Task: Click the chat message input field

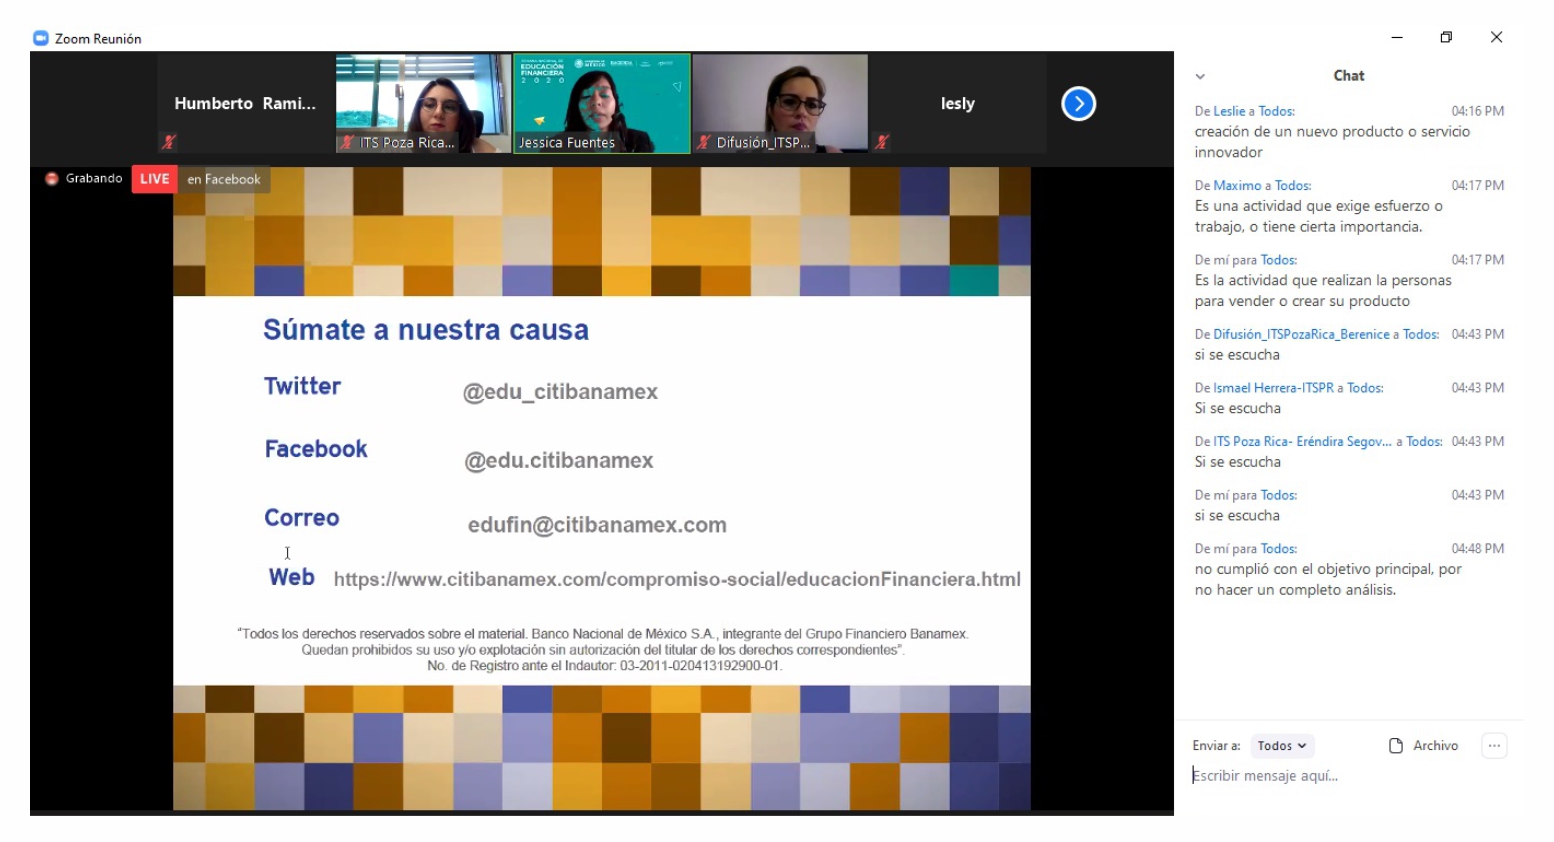Action: (x=1340, y=776)
